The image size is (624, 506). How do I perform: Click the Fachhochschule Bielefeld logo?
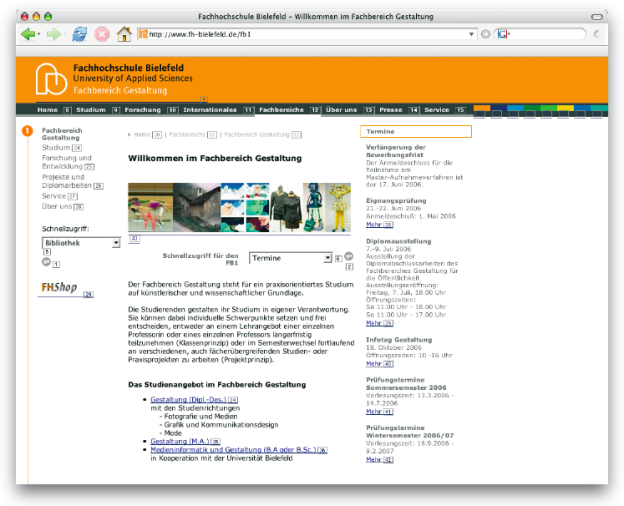coord(51,79)
